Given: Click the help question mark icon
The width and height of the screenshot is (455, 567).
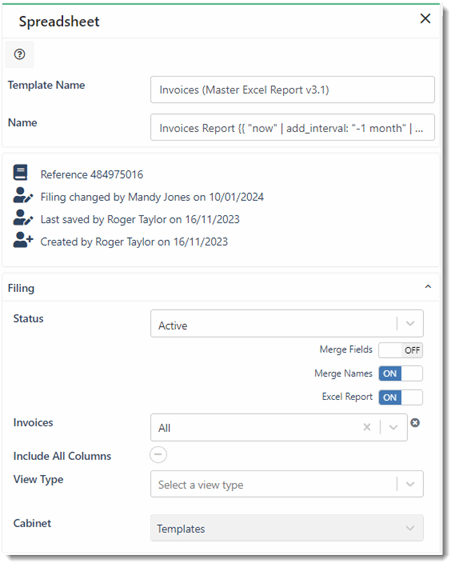Looking at the screenshot, I should coord(20,55).
